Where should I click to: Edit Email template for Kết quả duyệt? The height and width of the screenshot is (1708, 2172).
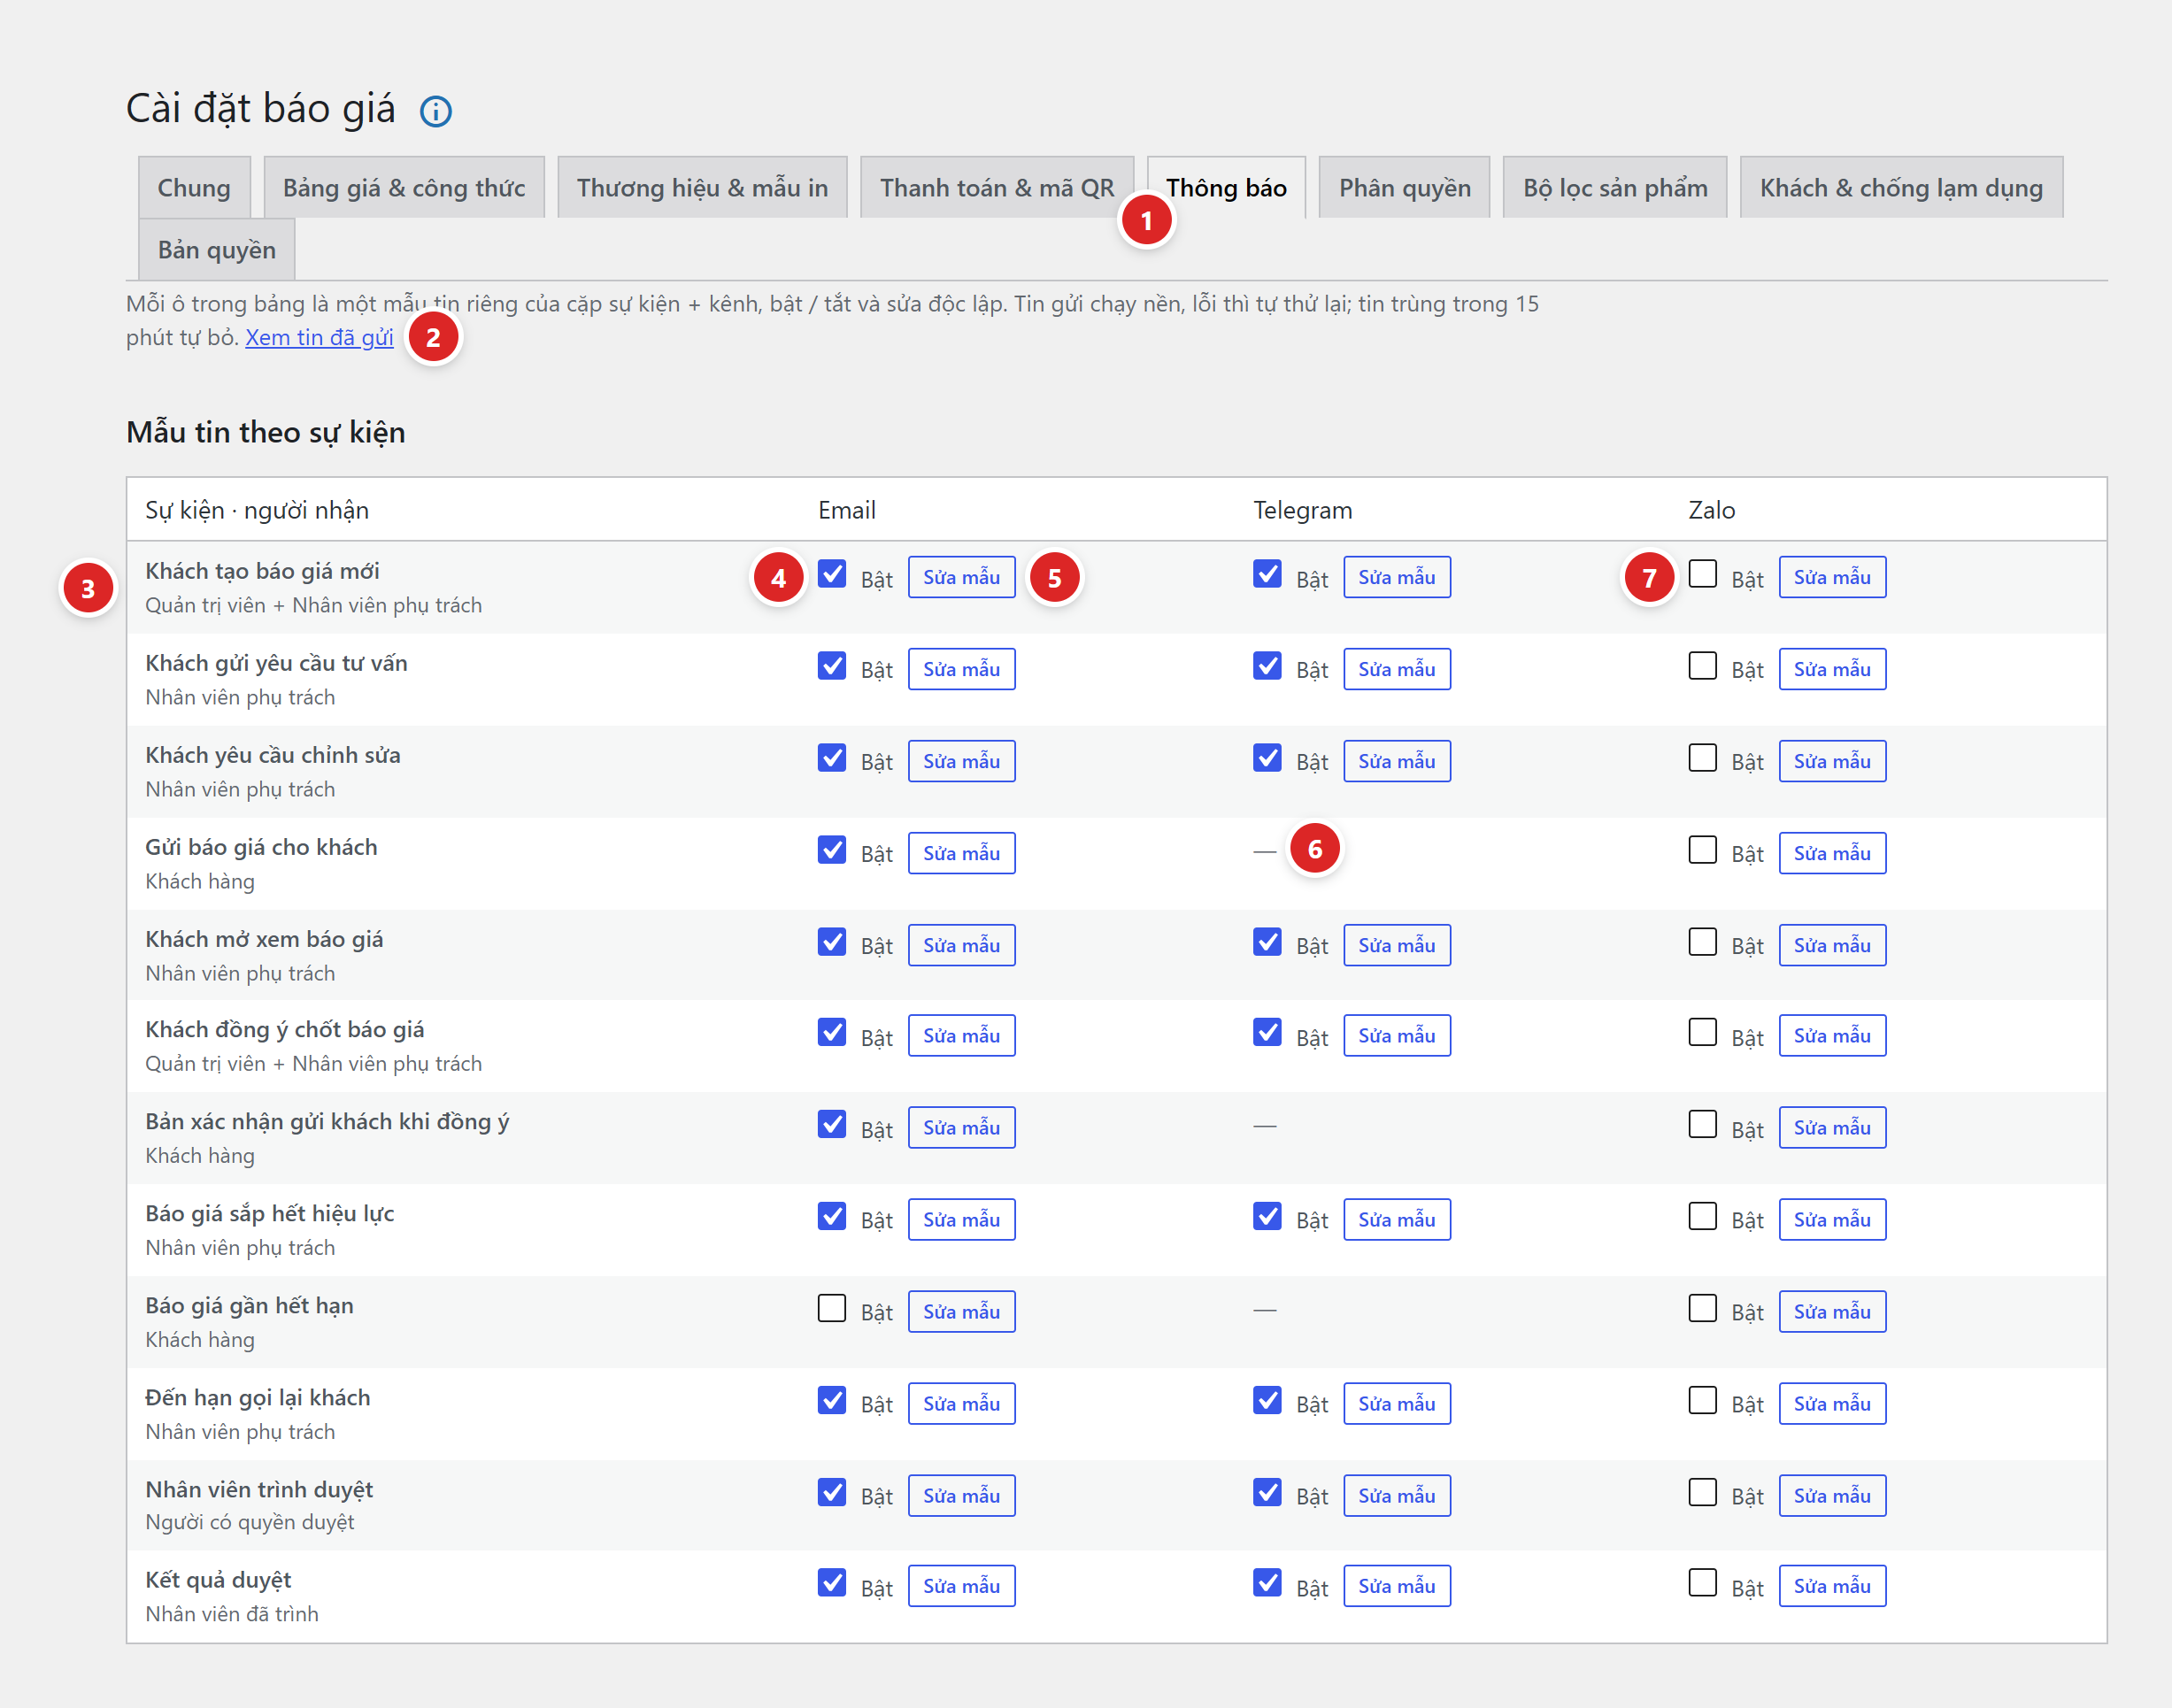tap(962, 1585)
